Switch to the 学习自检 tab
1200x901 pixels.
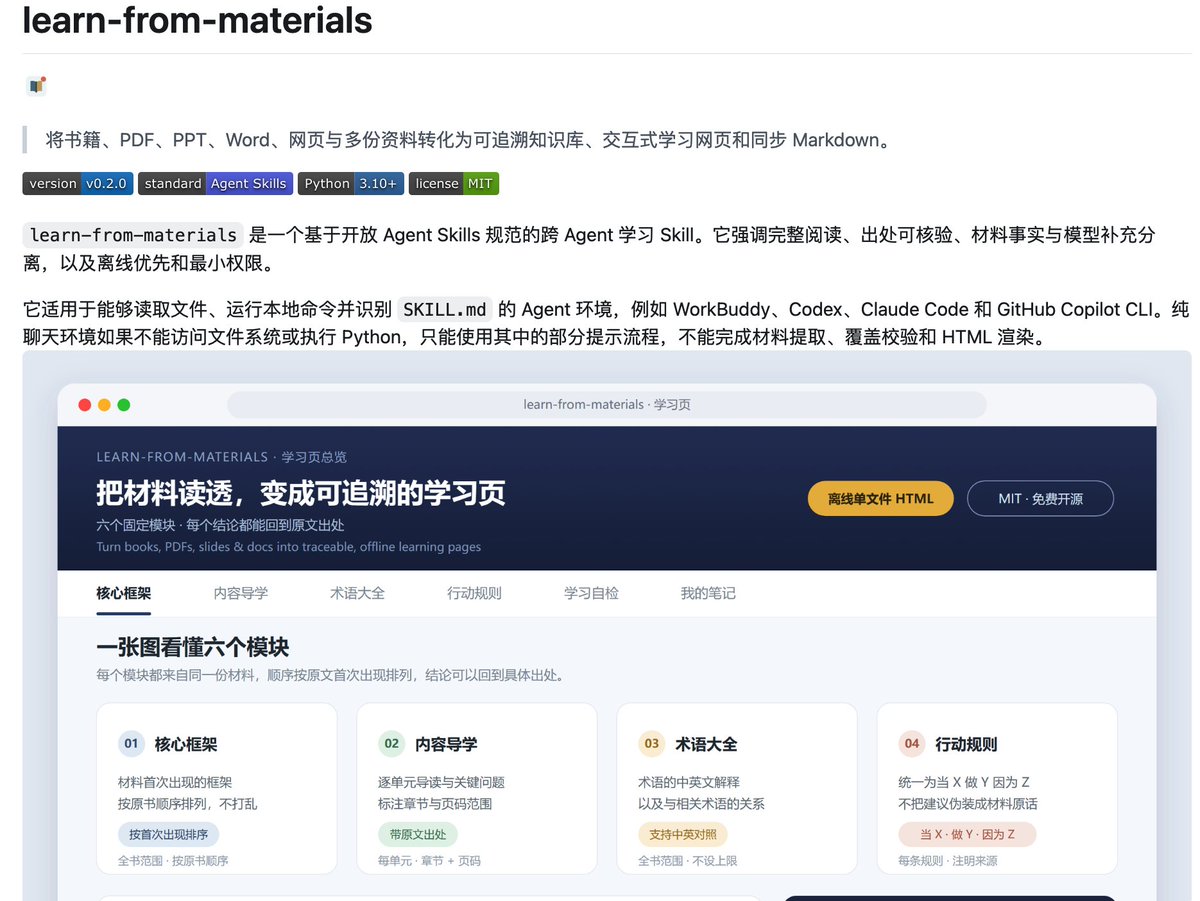[x=591, y=593]
